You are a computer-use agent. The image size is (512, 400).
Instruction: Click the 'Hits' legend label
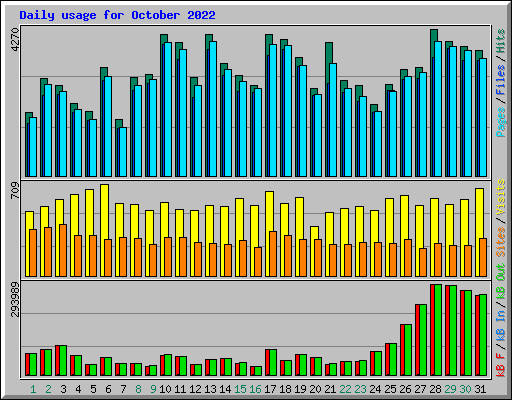coord(501,41)
